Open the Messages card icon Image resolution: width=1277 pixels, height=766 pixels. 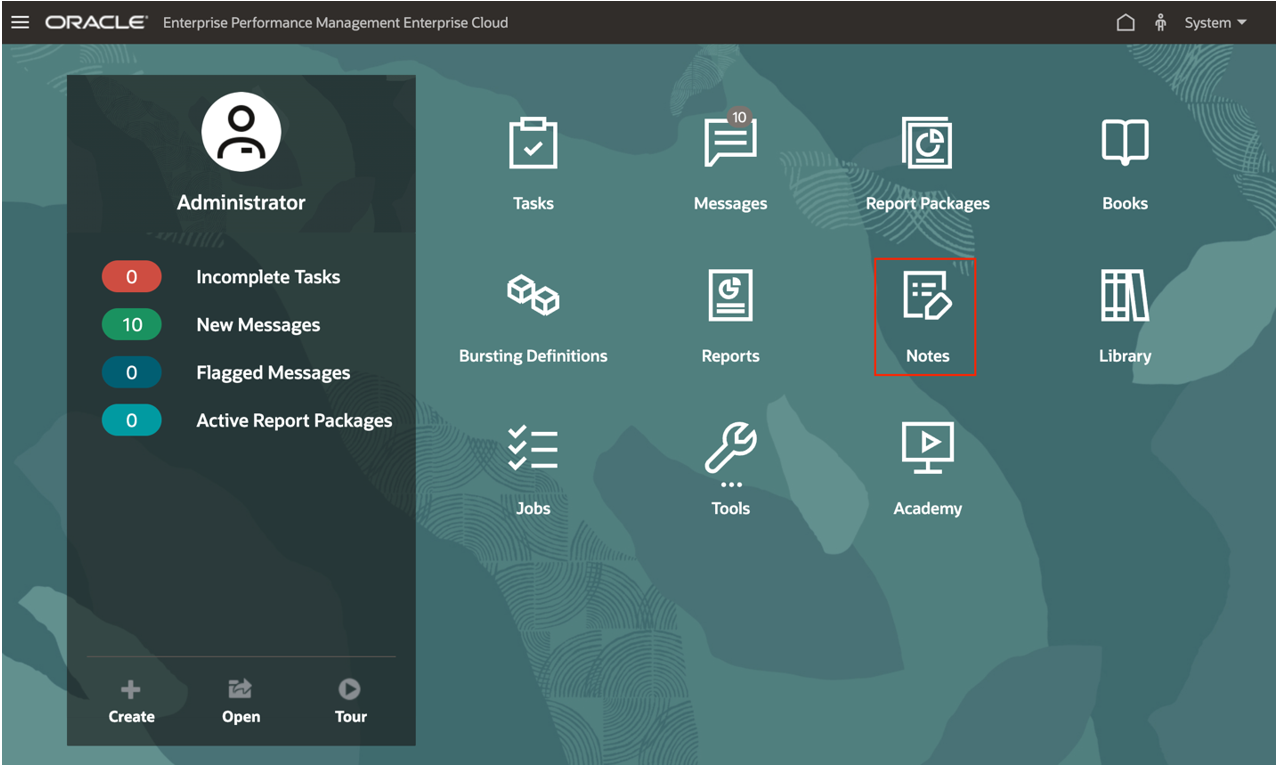[x=730, y=143]
